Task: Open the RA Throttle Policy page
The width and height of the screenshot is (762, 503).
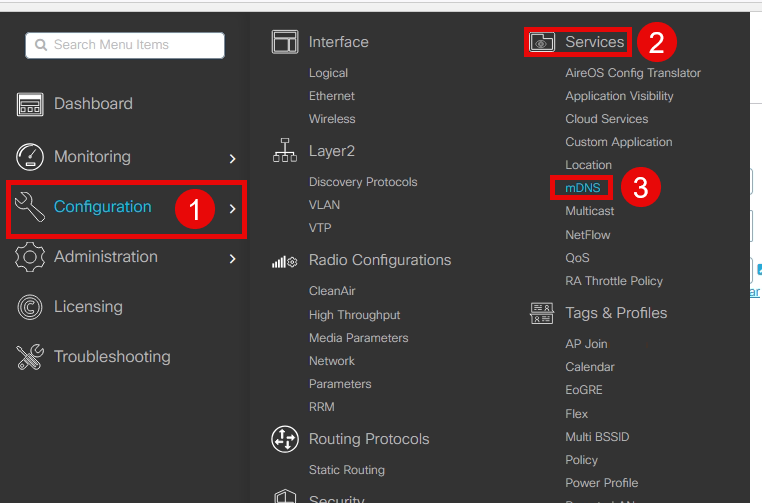Action: (x=614, y=281)
